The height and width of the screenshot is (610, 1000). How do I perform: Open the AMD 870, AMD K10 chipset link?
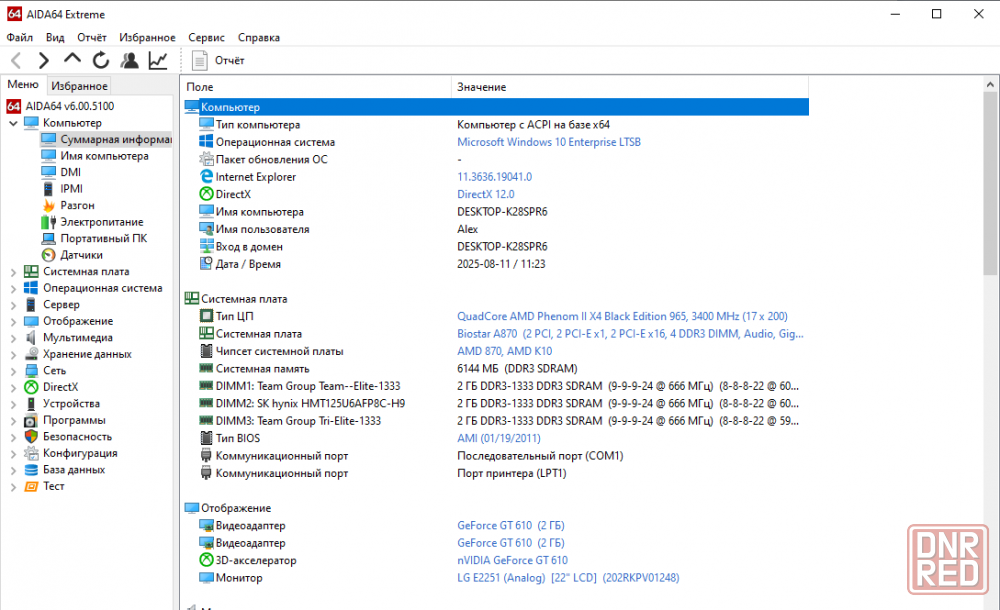tap(504, 352)
